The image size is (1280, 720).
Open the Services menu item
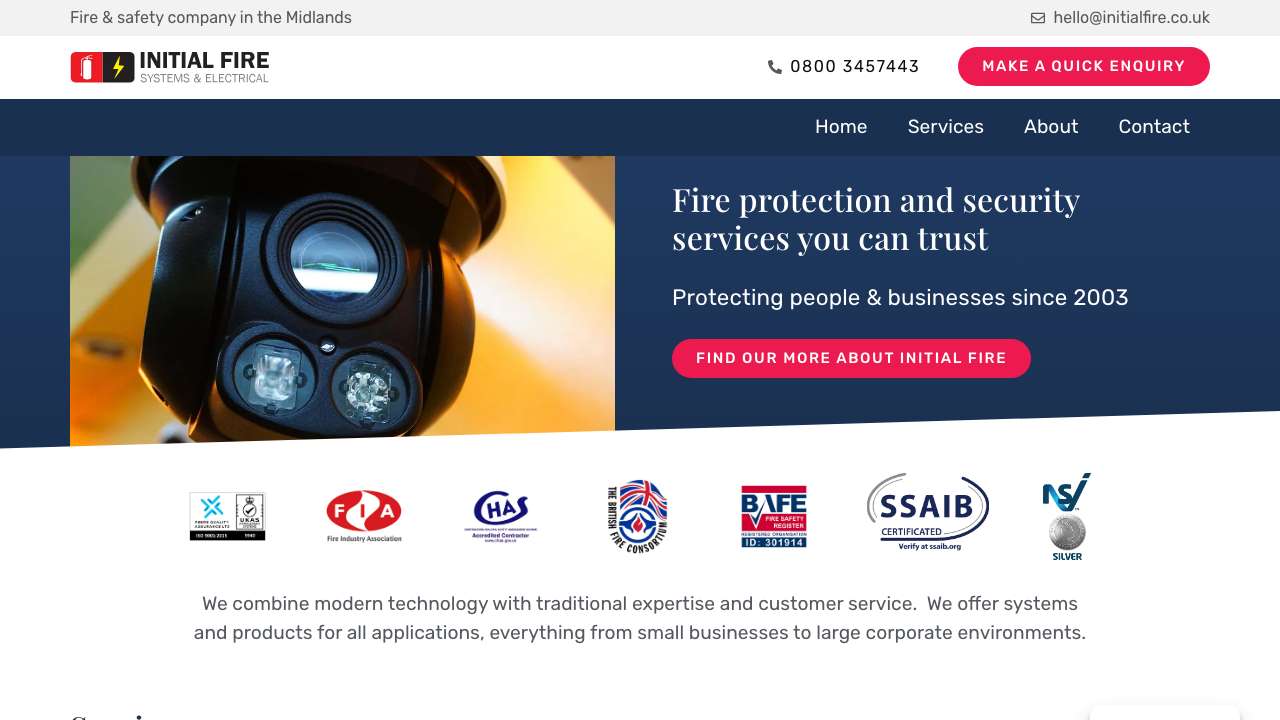pyautogui.click(x=946, y=127)
